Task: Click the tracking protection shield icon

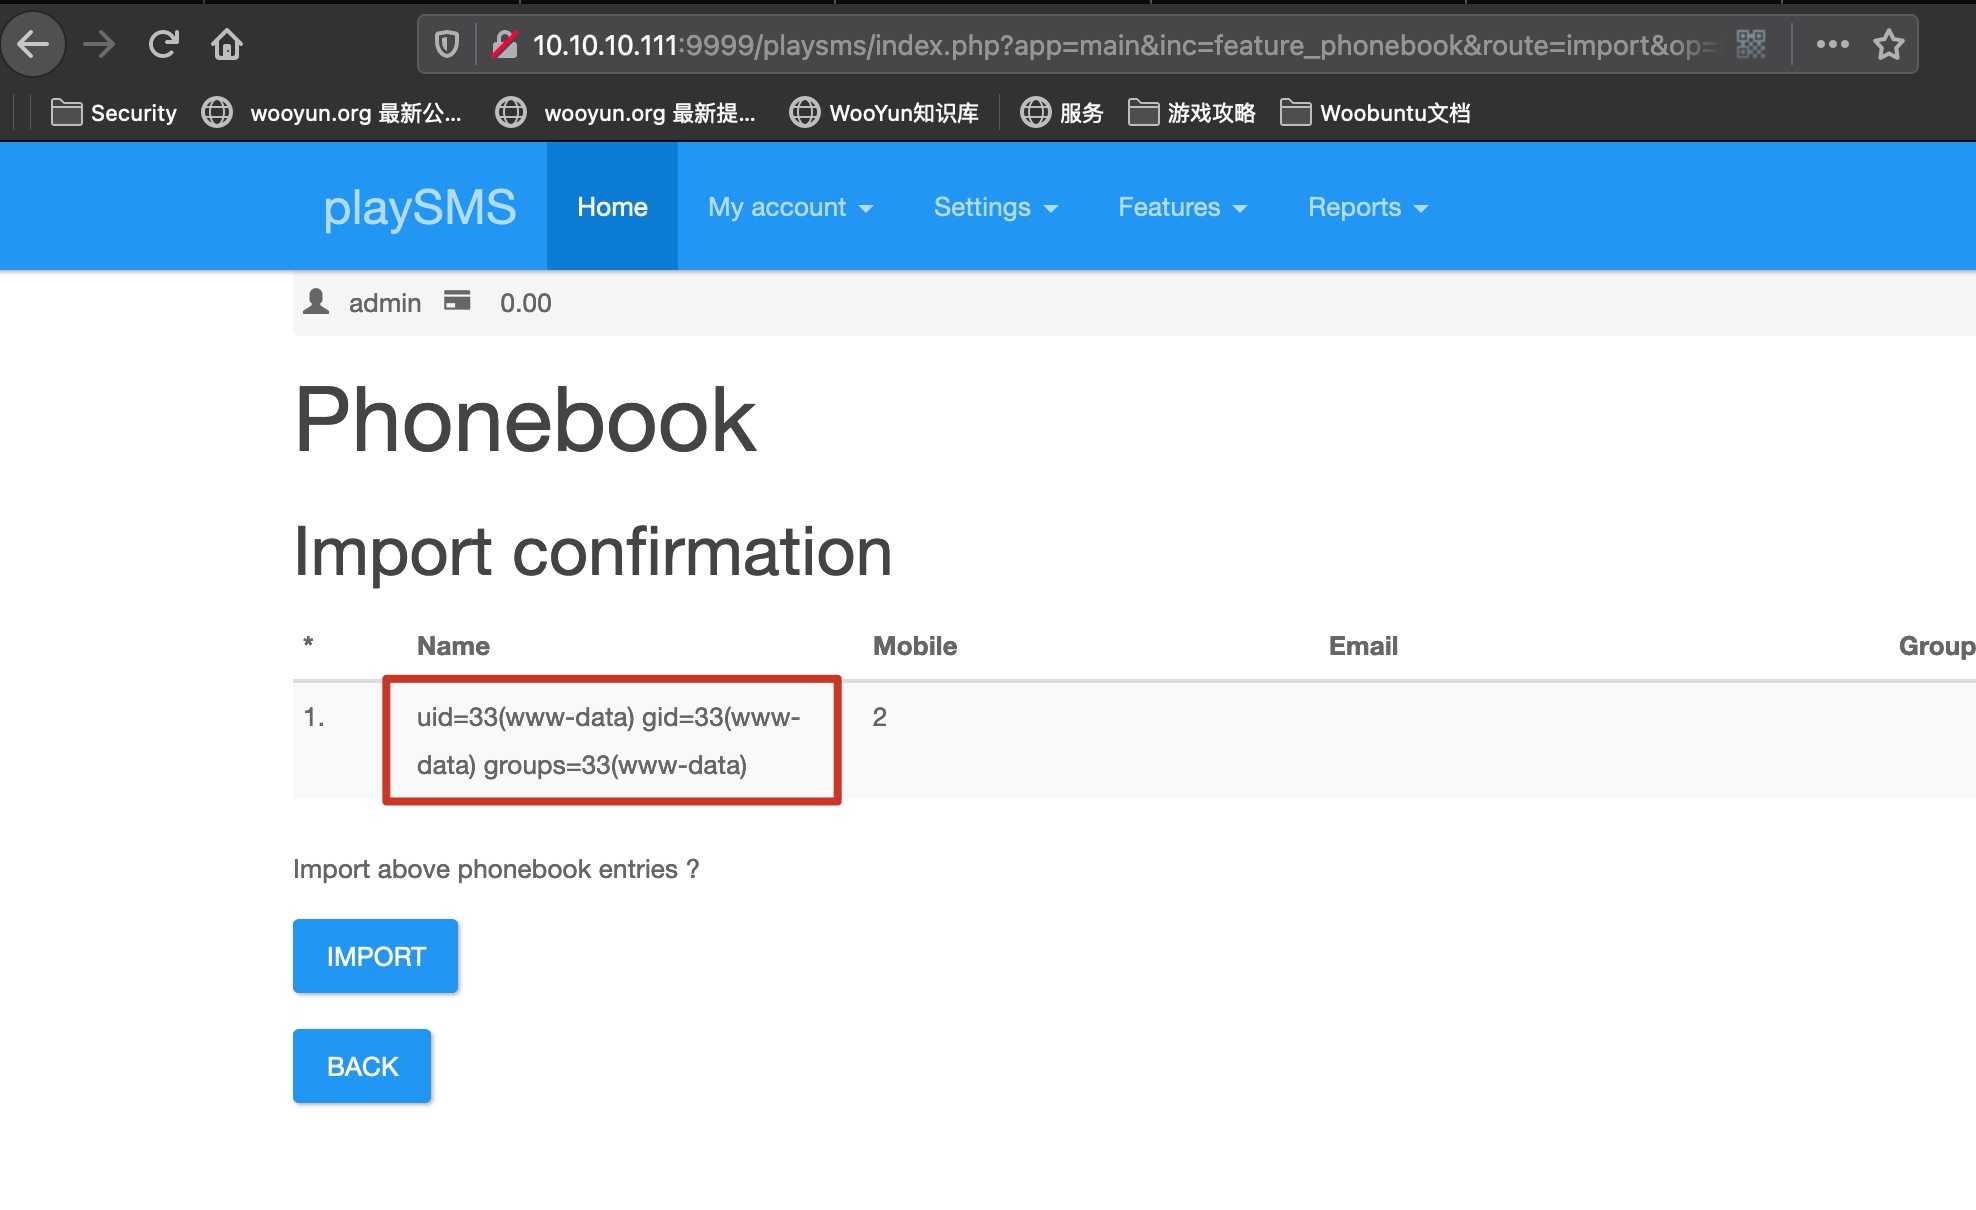Action: (446, 44)
